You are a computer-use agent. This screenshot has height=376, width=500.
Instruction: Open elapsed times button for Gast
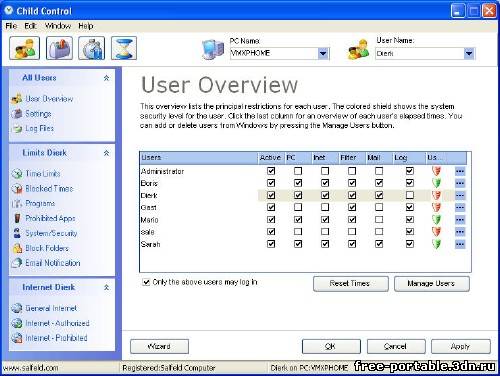click(x=460, y=208)
